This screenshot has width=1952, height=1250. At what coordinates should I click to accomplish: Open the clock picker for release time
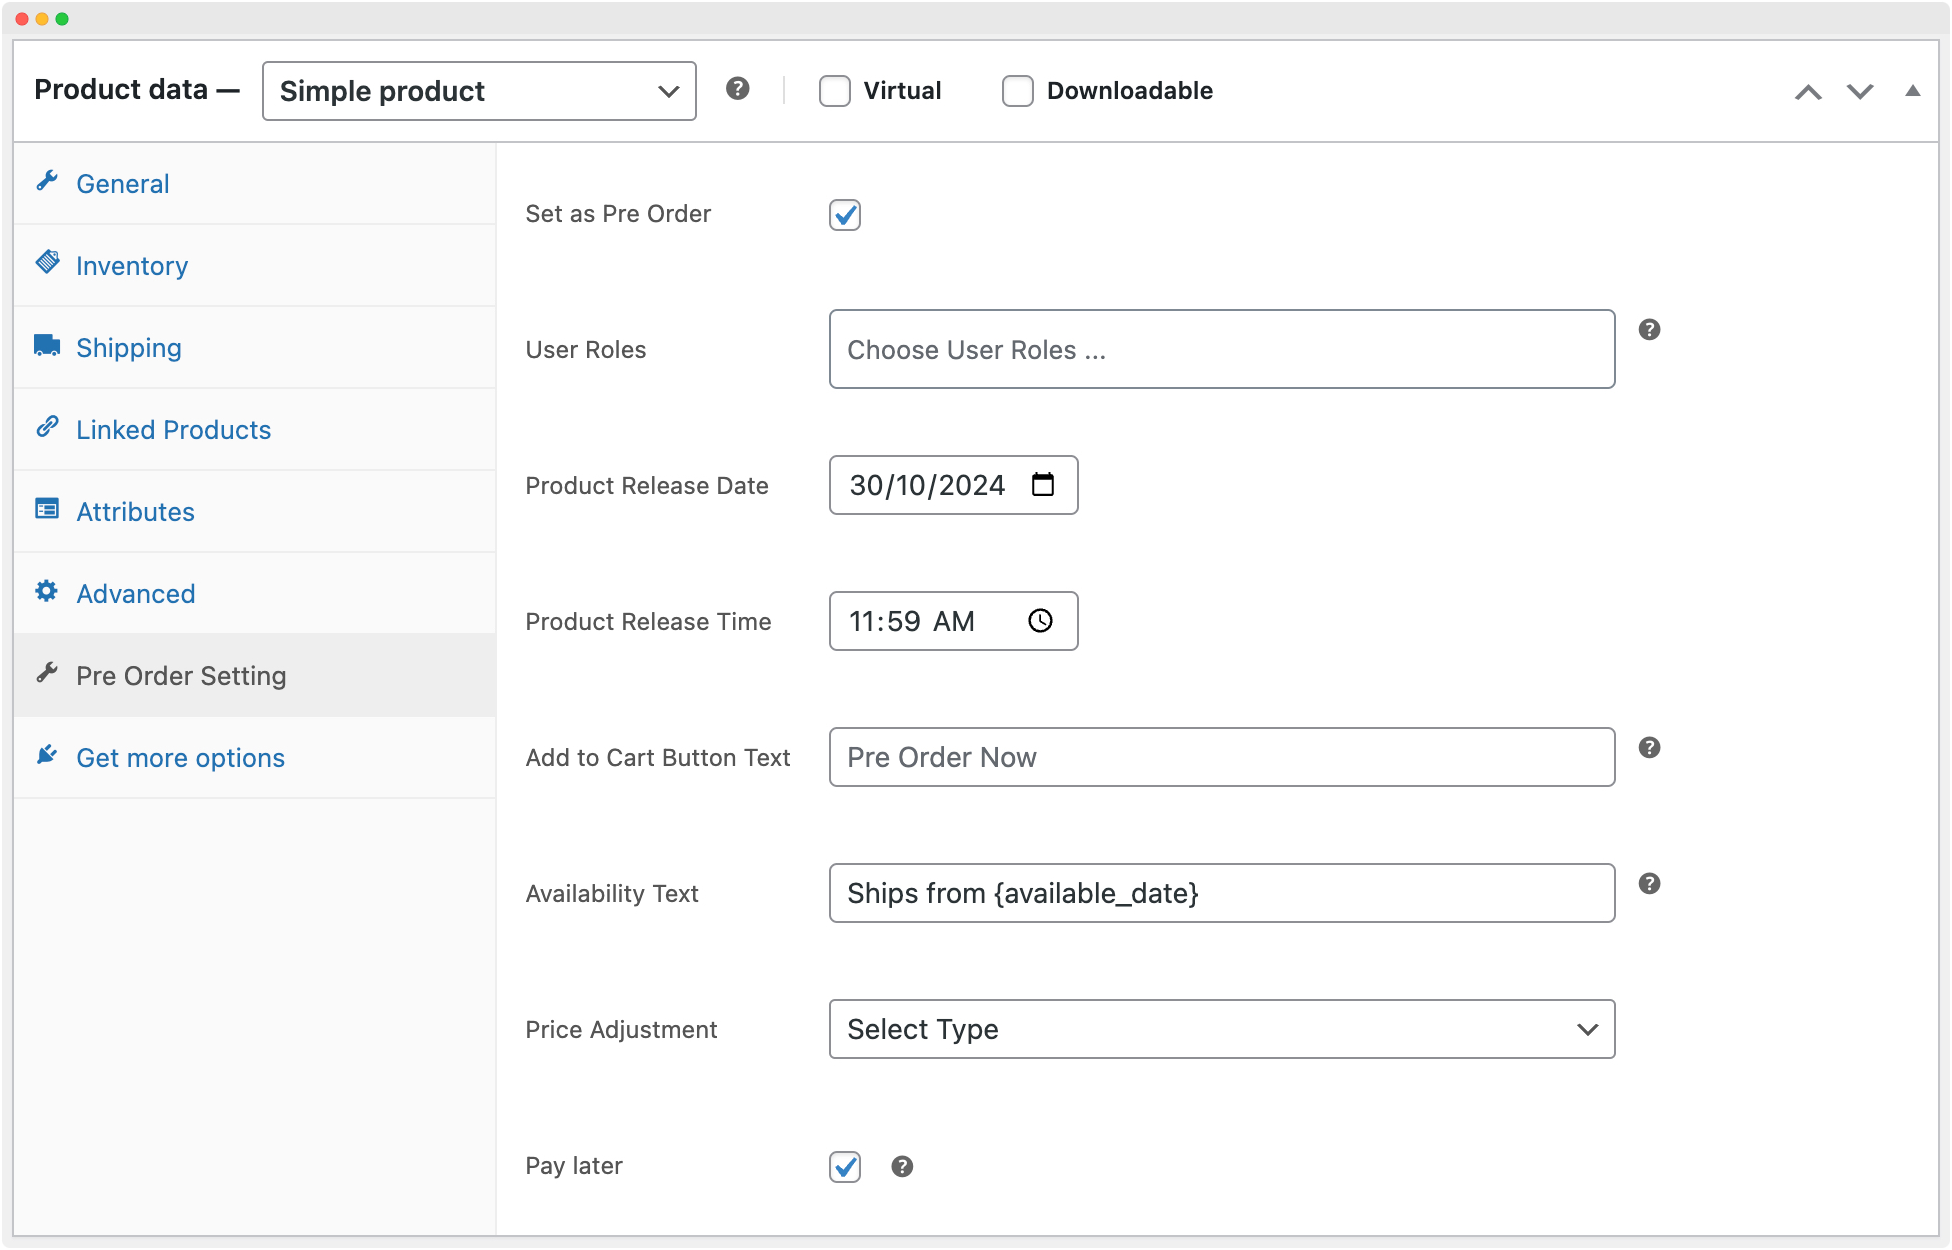(1040, 621)
